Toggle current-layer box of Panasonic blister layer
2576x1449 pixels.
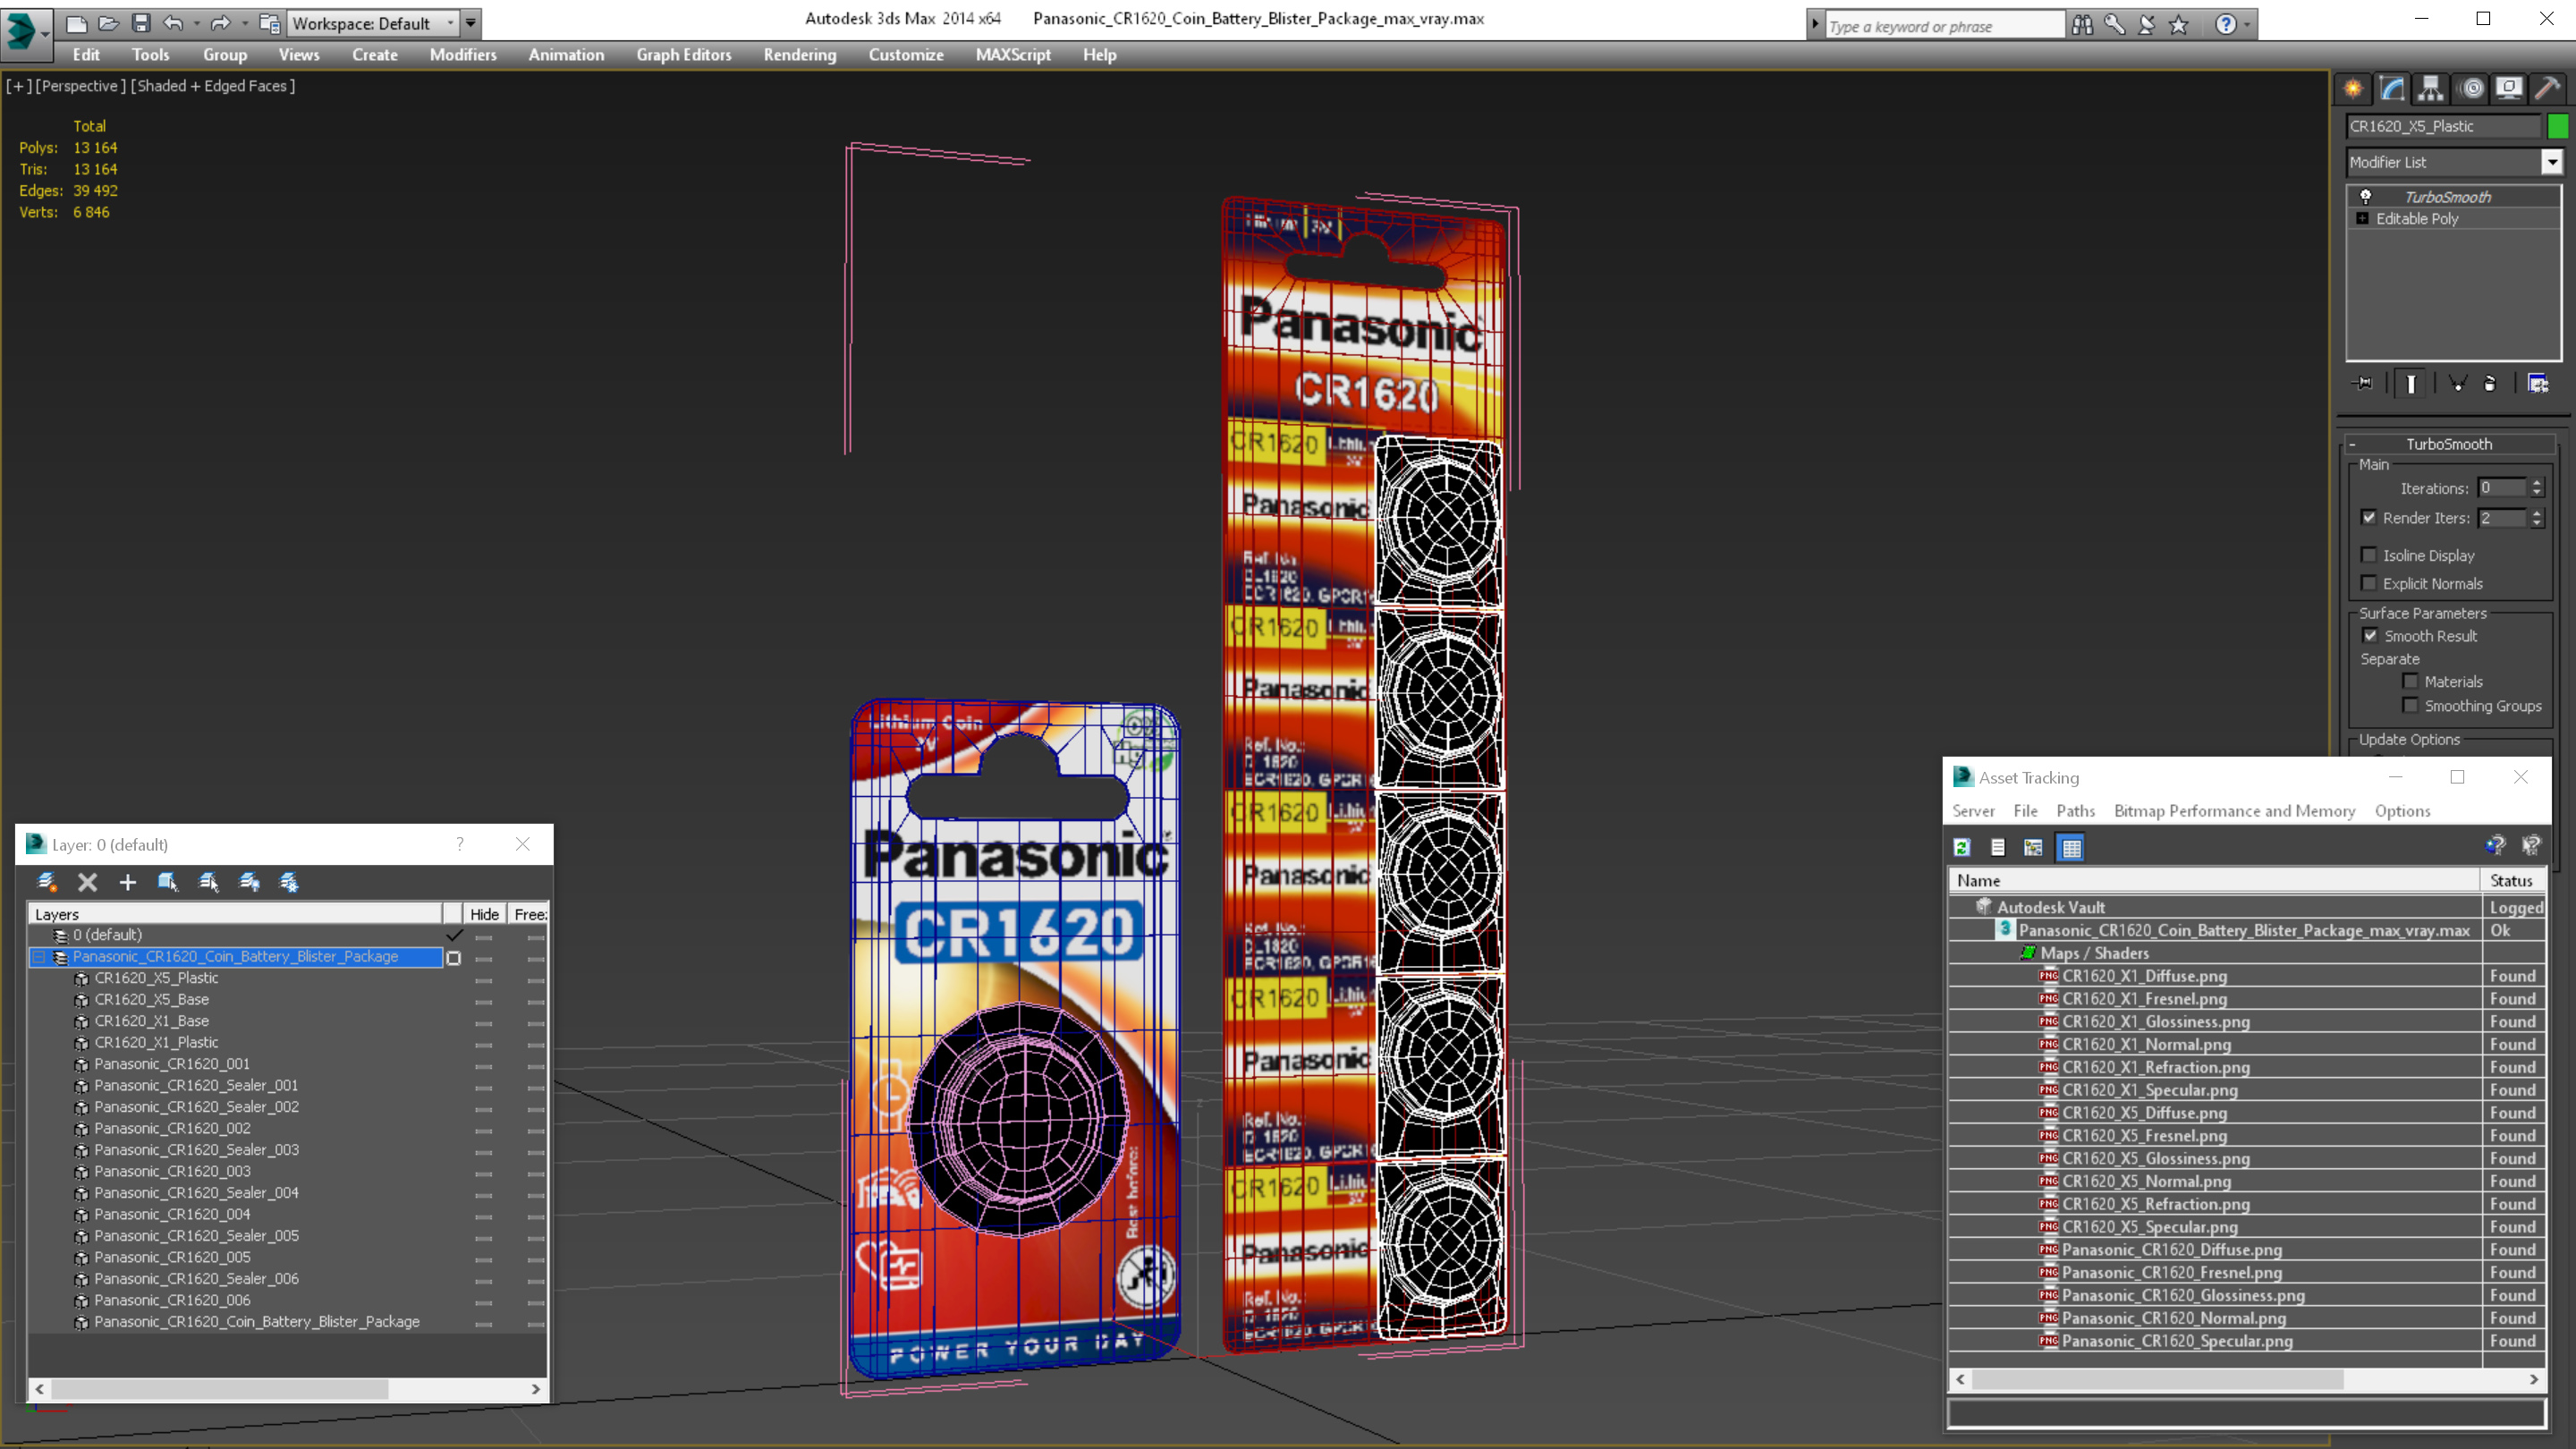[x=453, y=958]
